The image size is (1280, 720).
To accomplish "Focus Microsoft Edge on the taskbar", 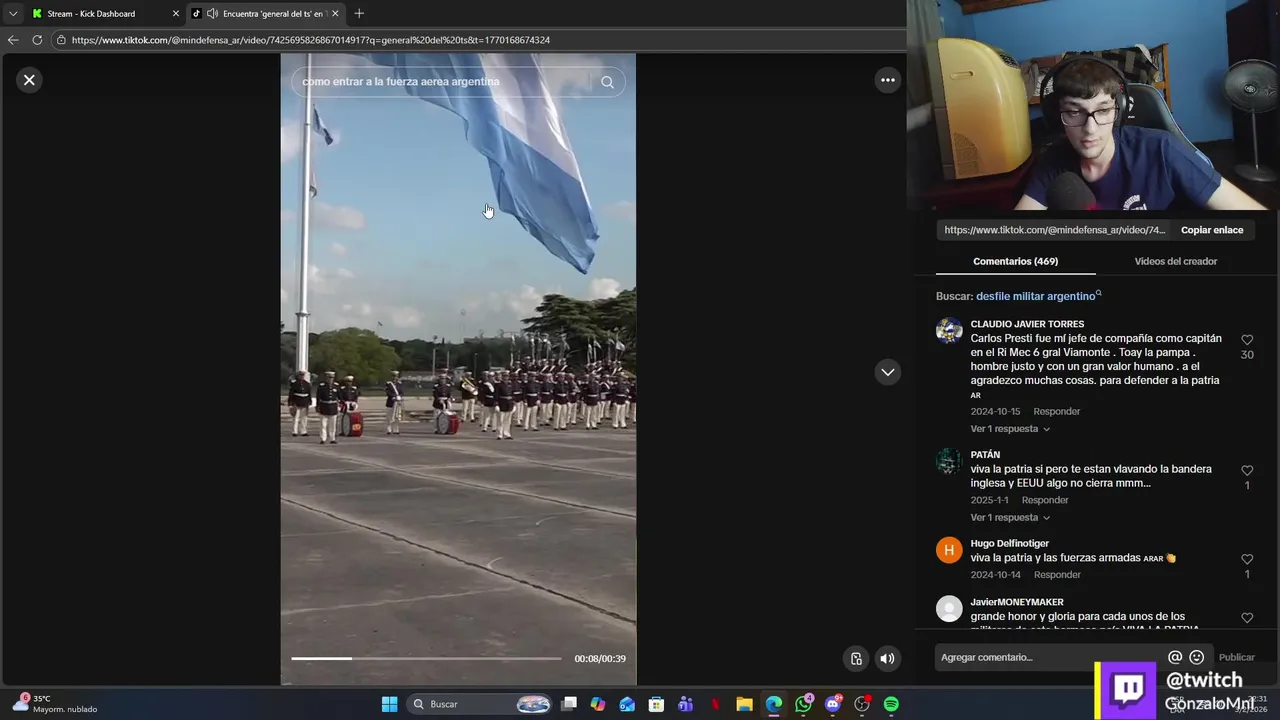I will tap(774, 704).
